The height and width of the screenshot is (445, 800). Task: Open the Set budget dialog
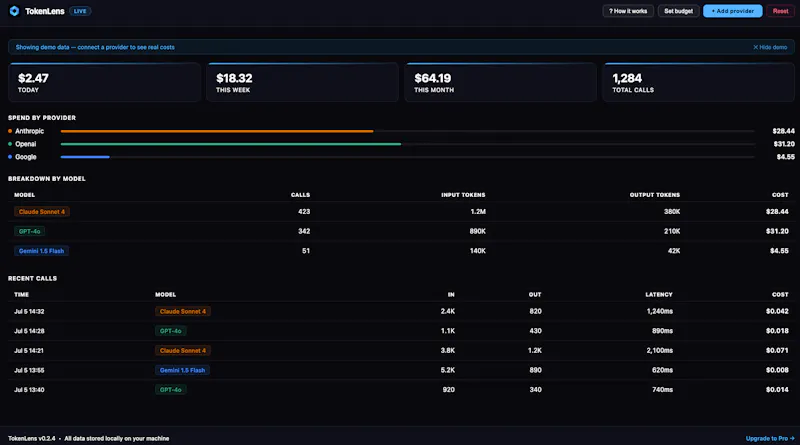click(x=678, y=11)
